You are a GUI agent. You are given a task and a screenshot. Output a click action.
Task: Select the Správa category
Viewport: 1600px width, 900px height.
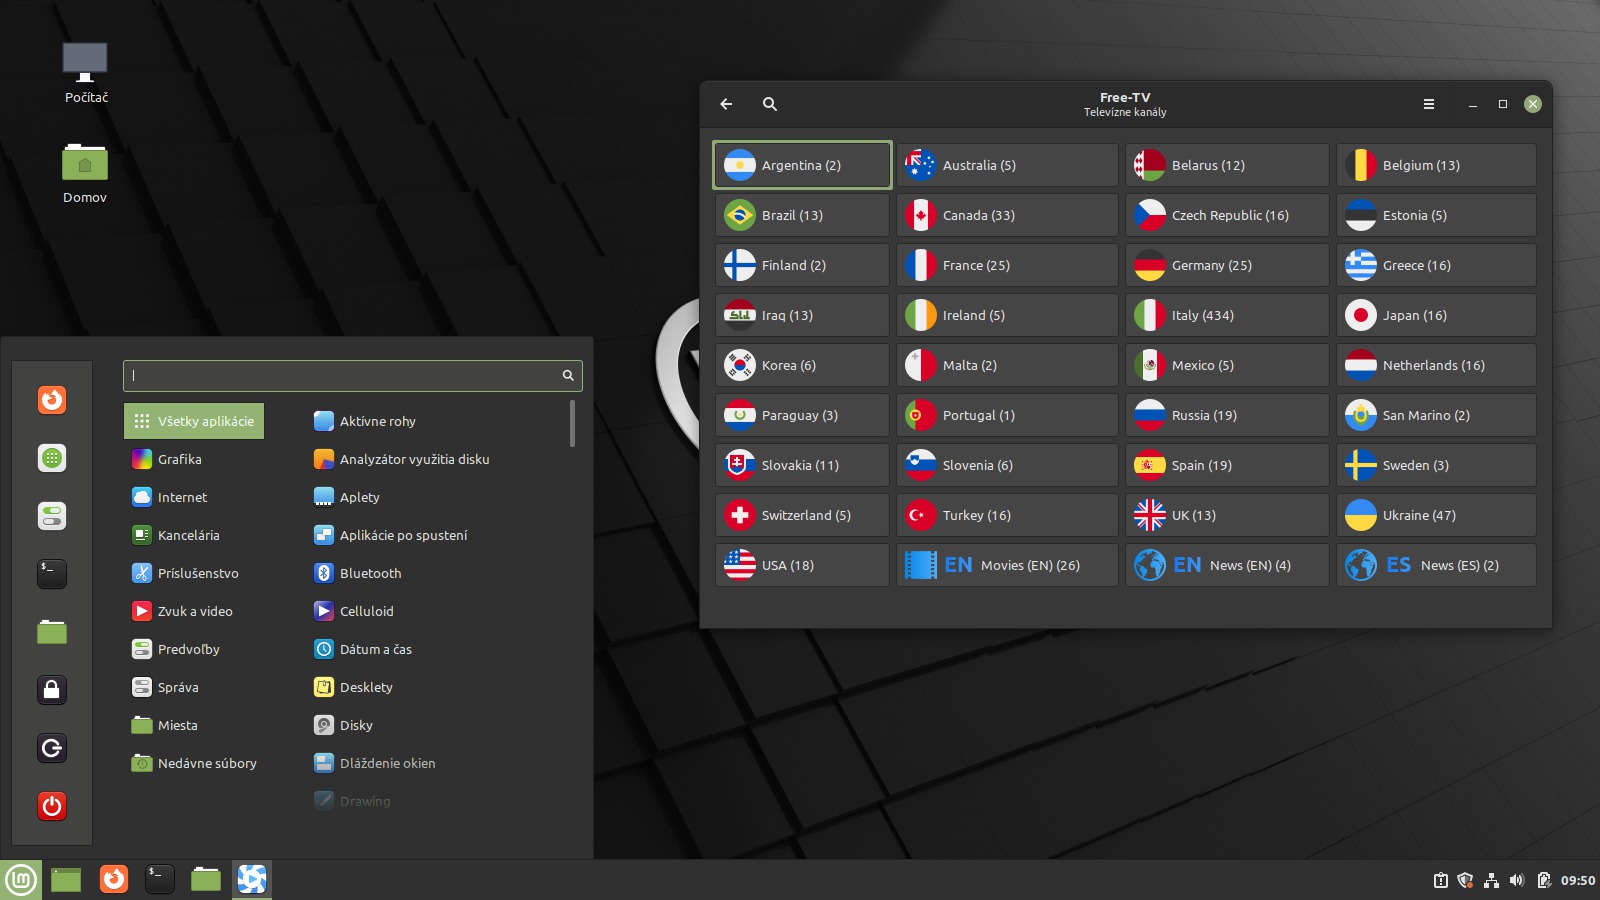[x=194, y=687]
